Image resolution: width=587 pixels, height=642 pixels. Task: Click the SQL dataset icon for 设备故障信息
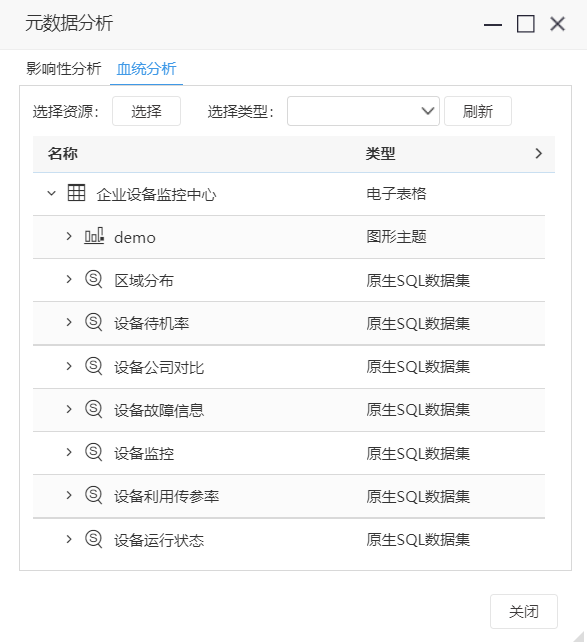pos(94,409)
